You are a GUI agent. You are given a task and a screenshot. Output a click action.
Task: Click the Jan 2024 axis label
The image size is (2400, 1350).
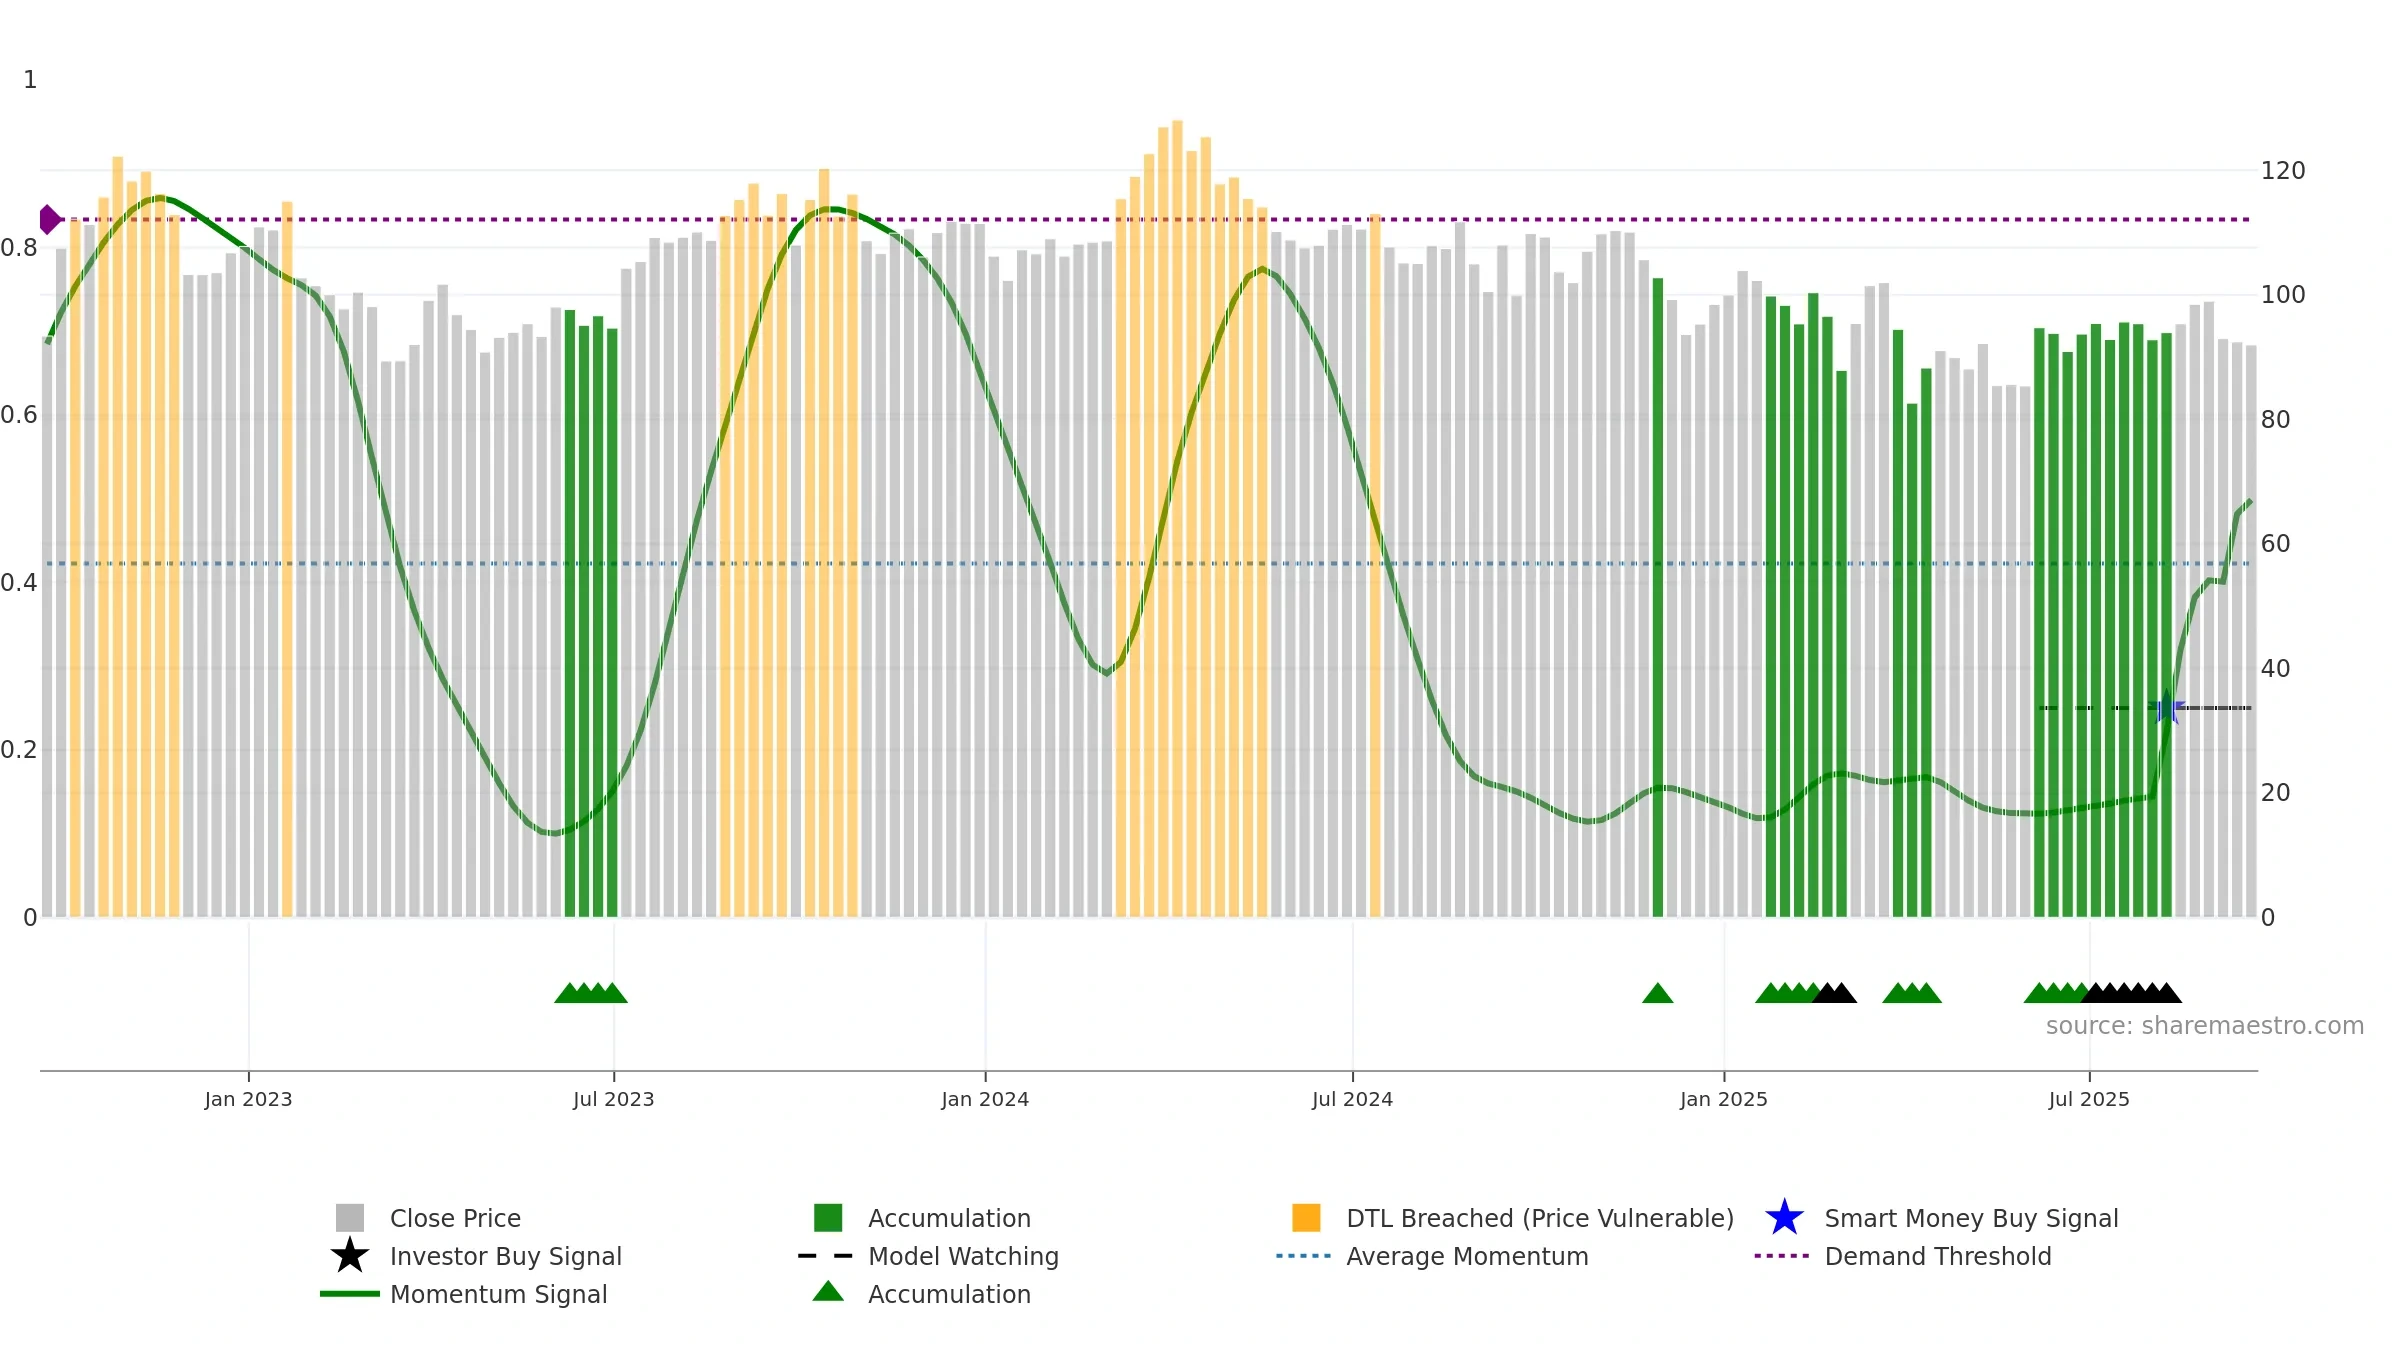pyautogui.click(x=985, y=1099)
